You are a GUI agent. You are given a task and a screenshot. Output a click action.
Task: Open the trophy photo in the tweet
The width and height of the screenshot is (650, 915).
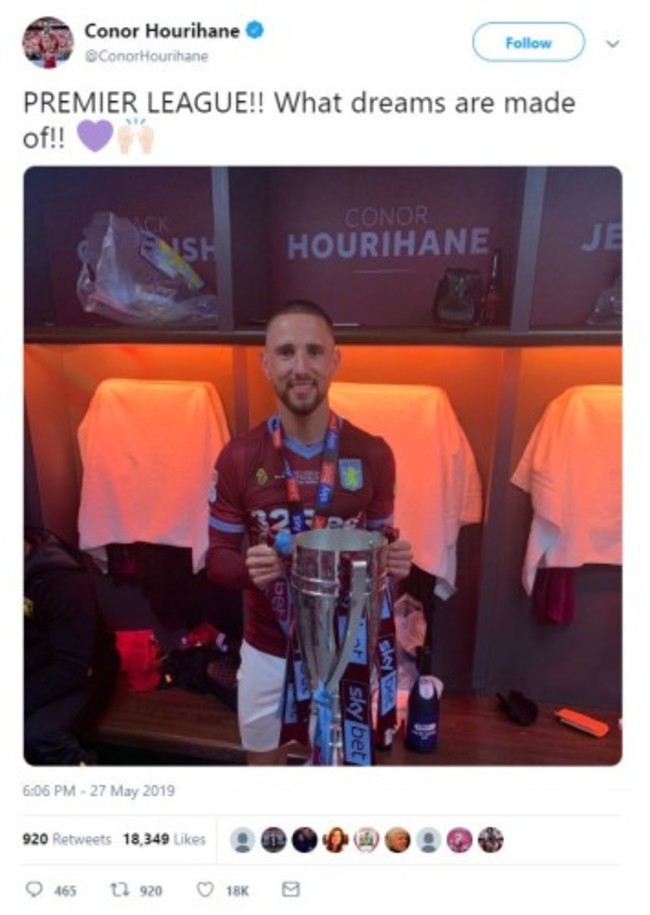[x=323, y=466]
